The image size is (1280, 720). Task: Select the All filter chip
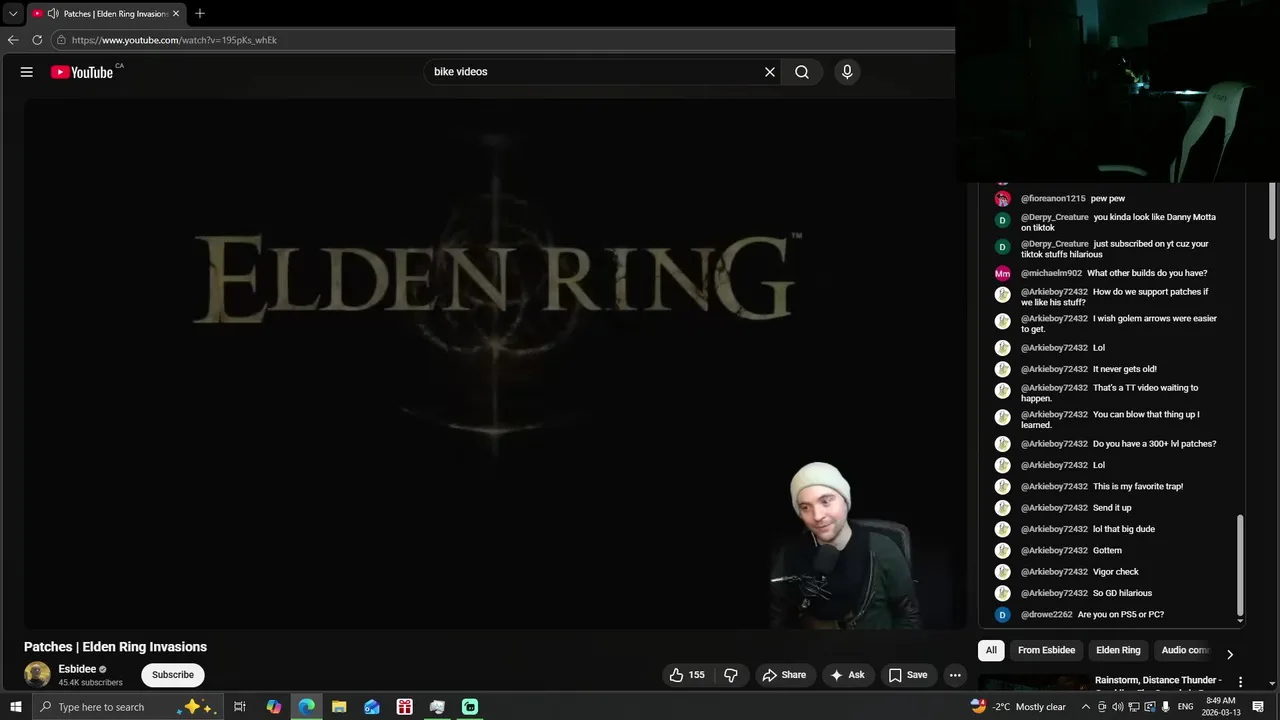click(x=991, y=650)
